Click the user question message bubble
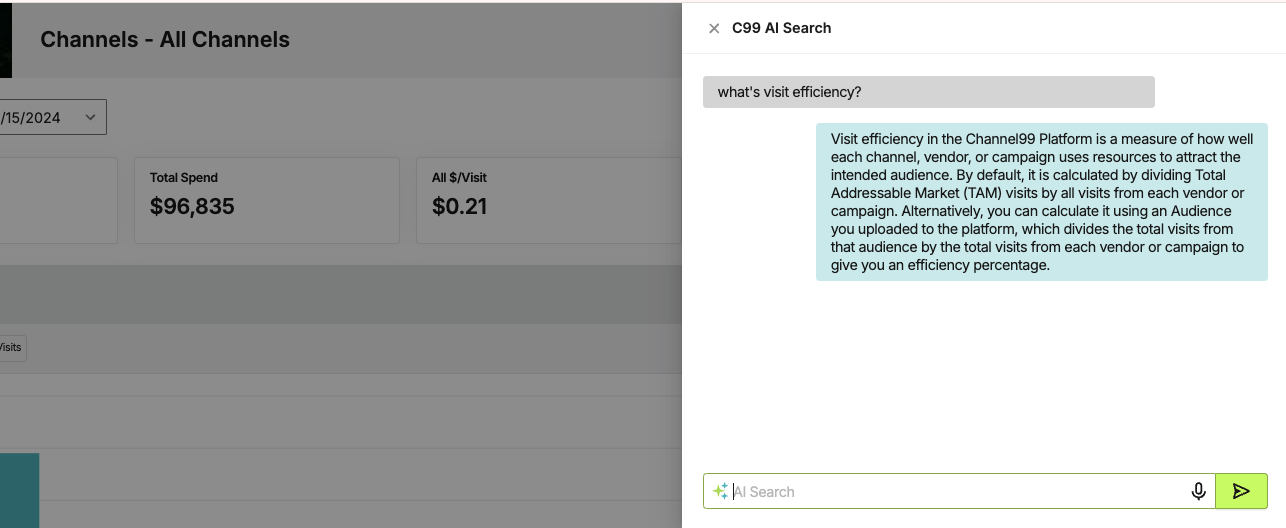1286x528 pixels. click(x=929, y=92)
